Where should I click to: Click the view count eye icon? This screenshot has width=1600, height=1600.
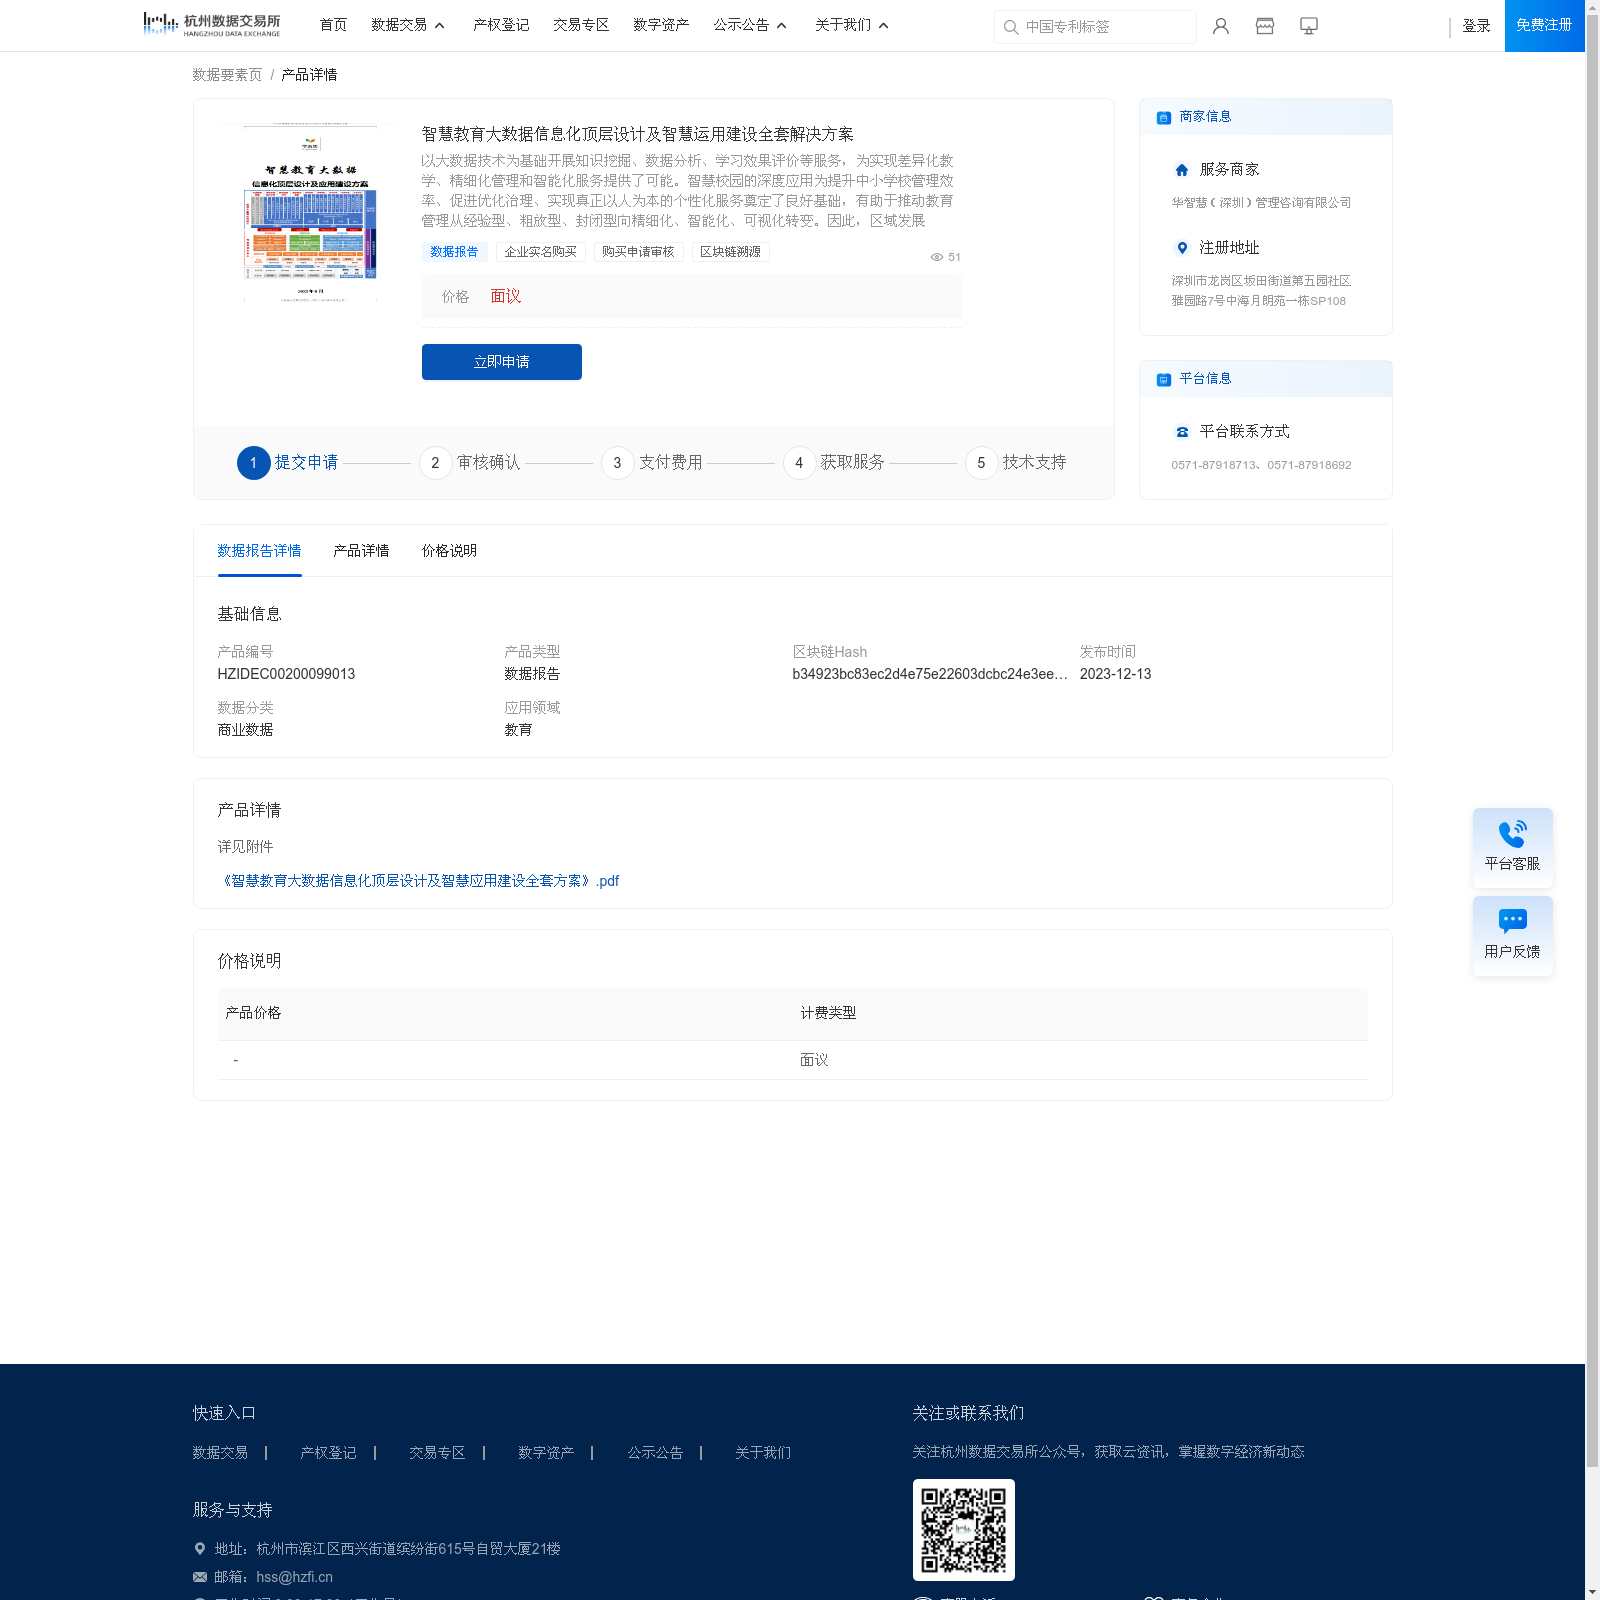pyautogui.click(x=937, y=257)
